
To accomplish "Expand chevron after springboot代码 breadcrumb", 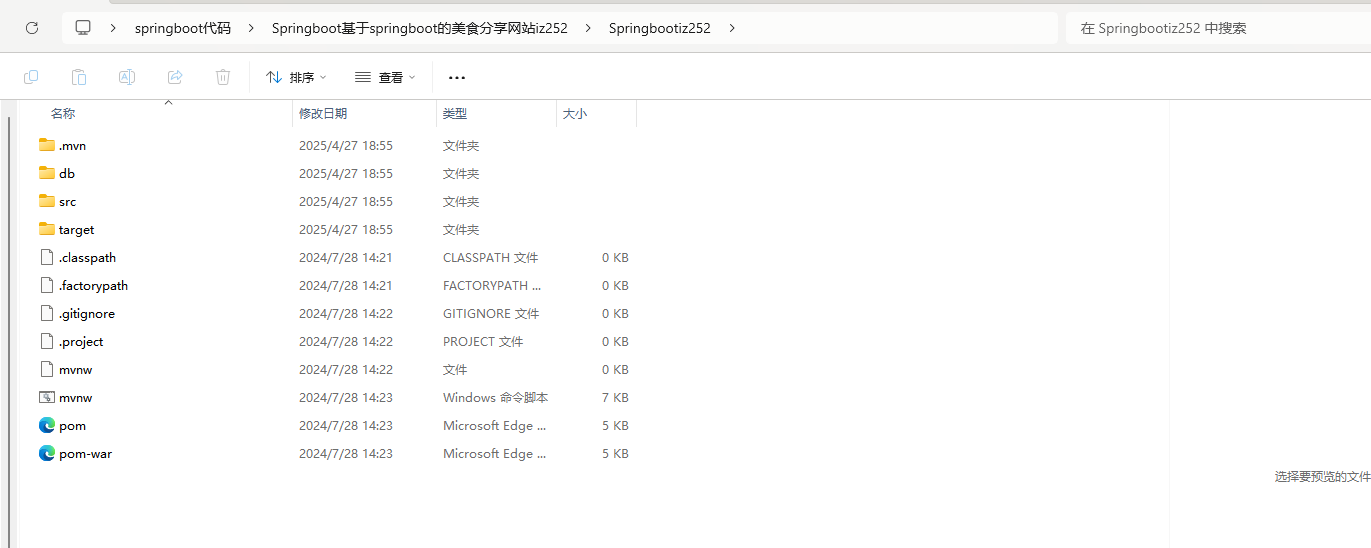I will point(249,28).
